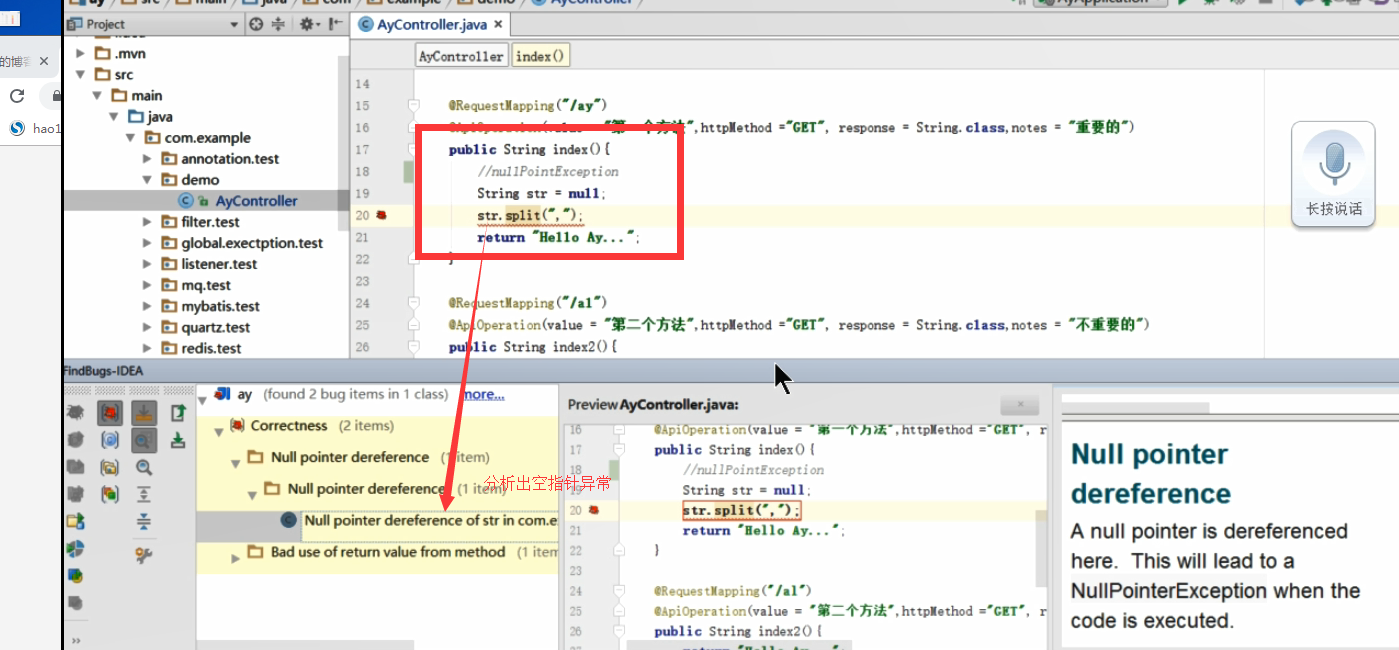This screenshot has width=1399, height=650.
Task: Collapse the demo package
Action: [147, 180]
